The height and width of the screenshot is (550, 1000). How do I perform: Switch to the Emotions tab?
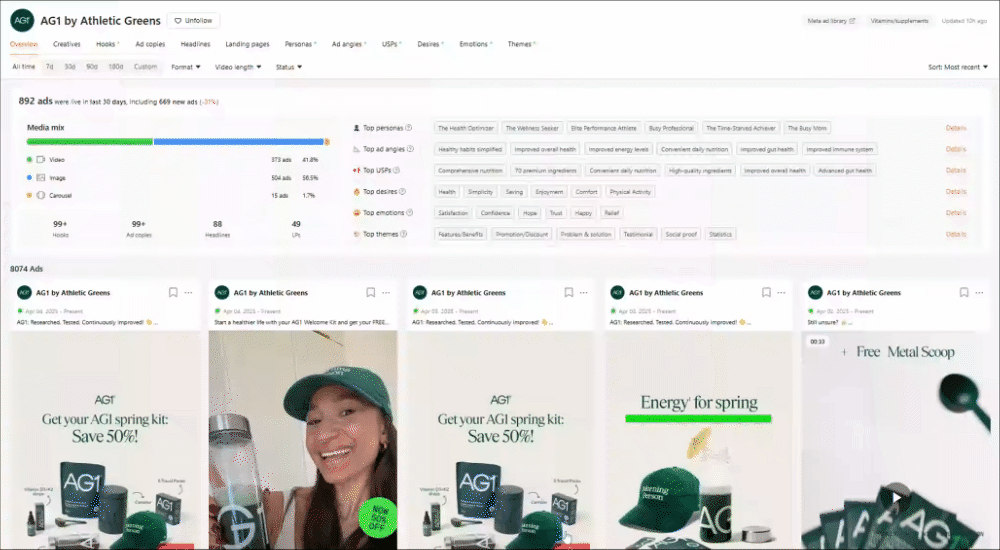475,44
